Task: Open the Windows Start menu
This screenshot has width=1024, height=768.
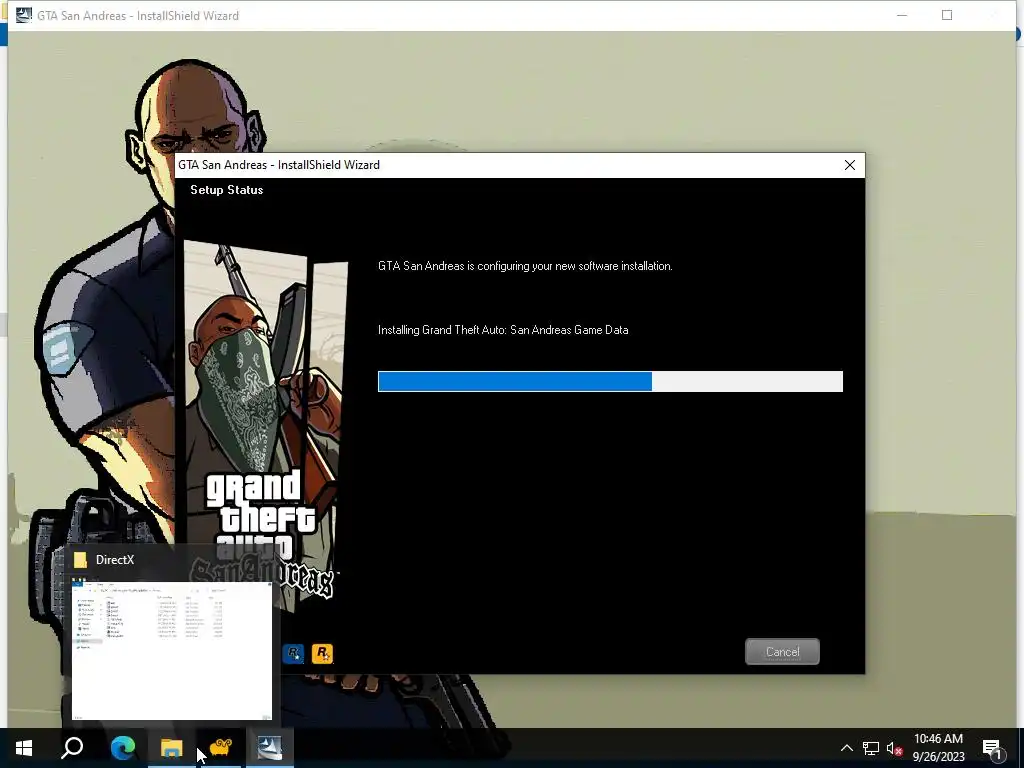Action: click(24, 748)
